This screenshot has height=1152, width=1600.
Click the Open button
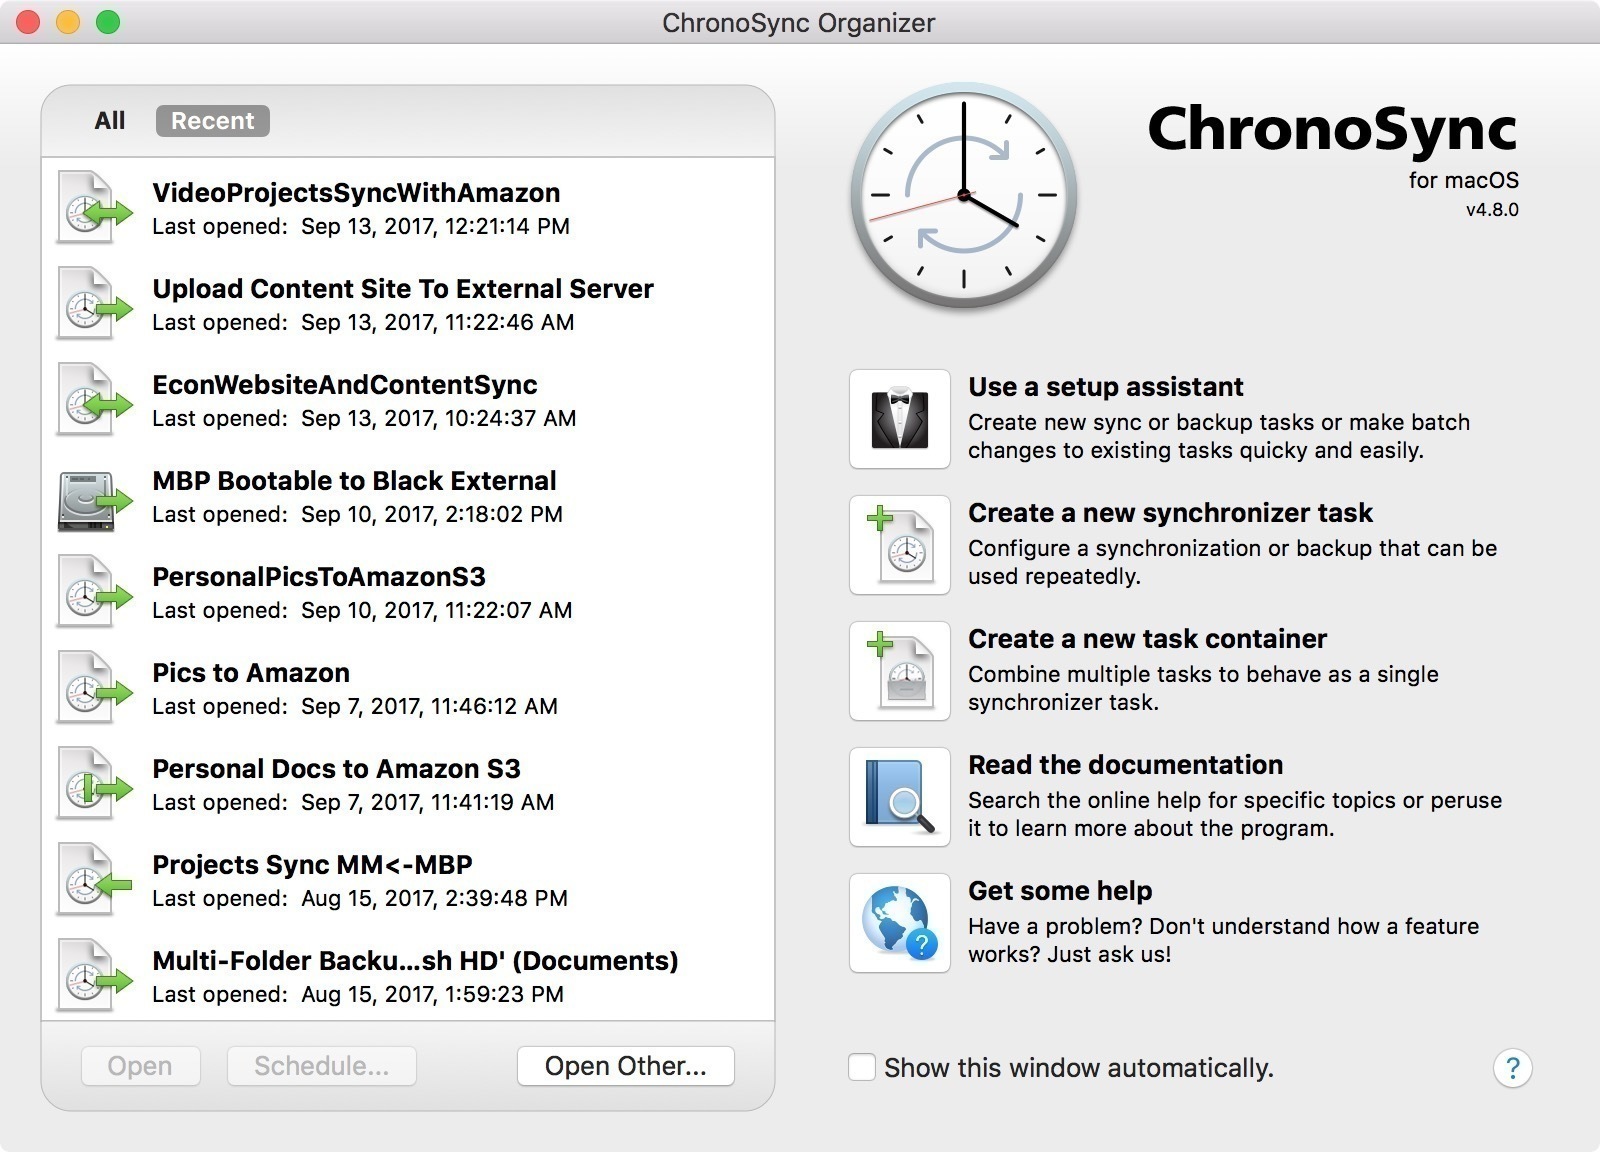click(140, 1066)
